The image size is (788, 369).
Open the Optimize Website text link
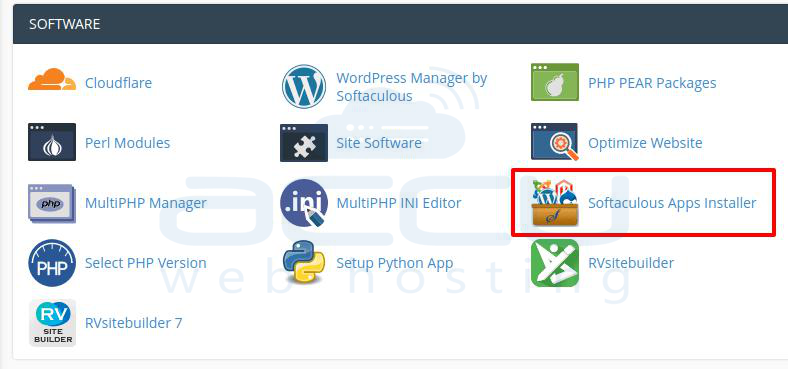(x=645, y=143)
